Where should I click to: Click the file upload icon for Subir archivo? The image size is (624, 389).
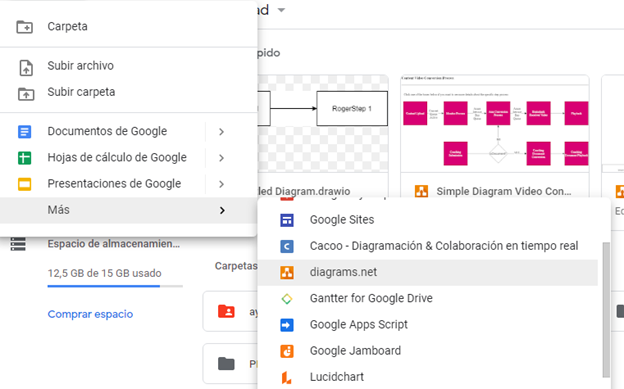point(26,68)
